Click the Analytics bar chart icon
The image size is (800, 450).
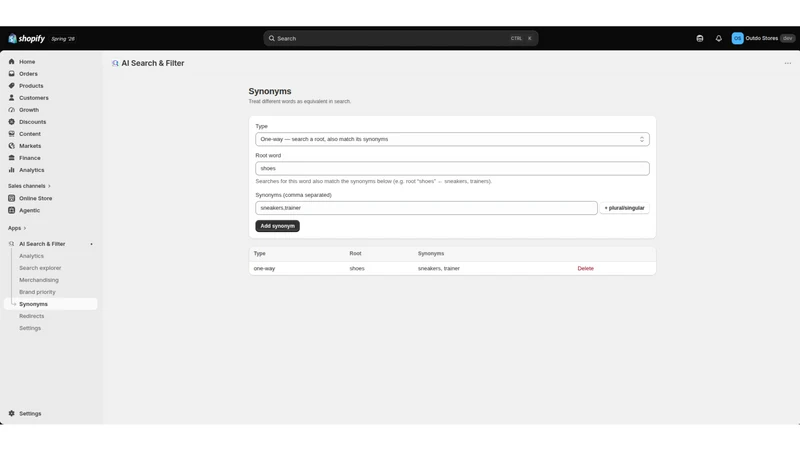[x=11, y=170]
